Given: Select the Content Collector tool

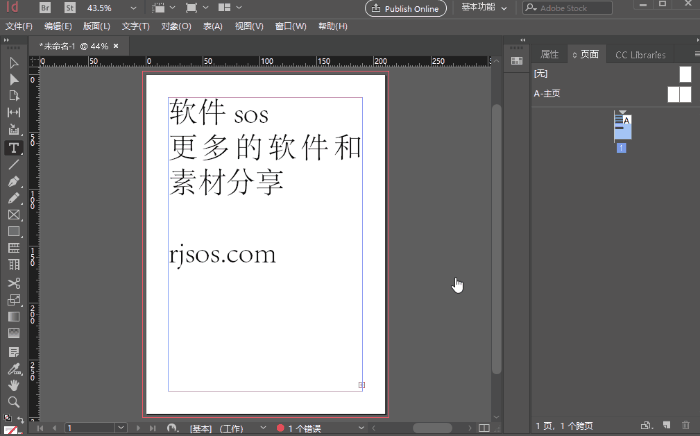Looking at the screenshot, I should tap(14, 129).
